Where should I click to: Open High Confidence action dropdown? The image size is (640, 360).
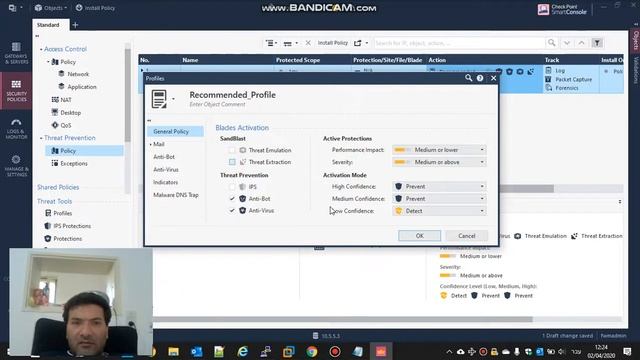[439, 187]
